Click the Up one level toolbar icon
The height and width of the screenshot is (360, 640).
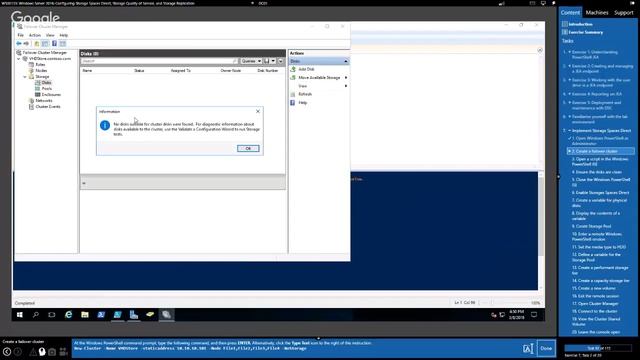(x=37, y=44)
